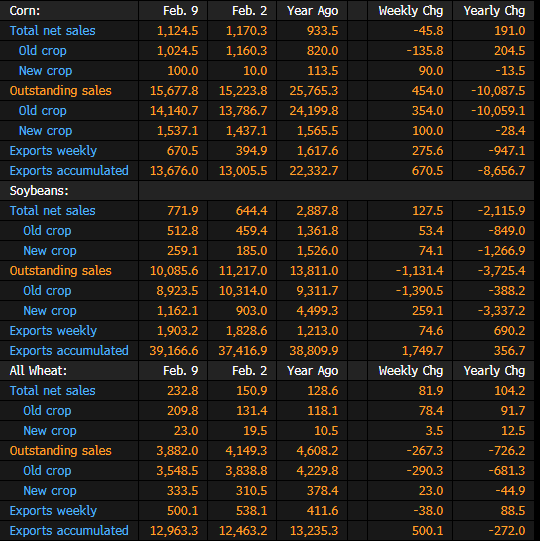Select Corn Outstanding sales row label
The width and height of the screenshot is (541, 542).
point(60,91)
